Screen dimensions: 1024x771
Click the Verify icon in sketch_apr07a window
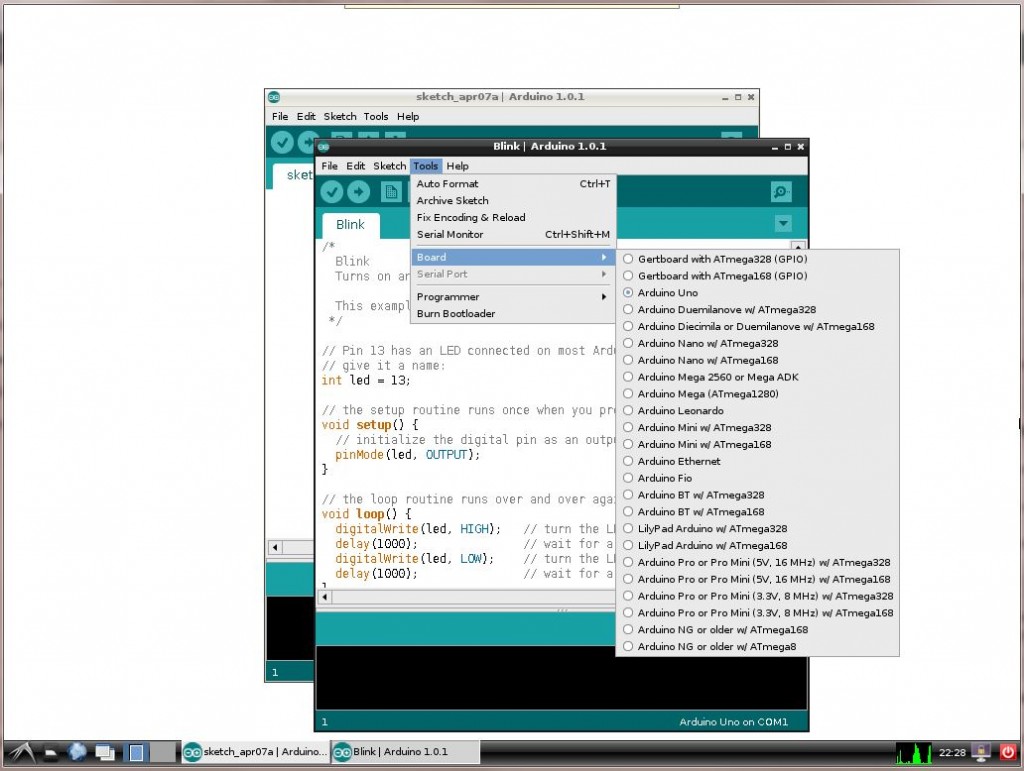[x=282, y=143]
